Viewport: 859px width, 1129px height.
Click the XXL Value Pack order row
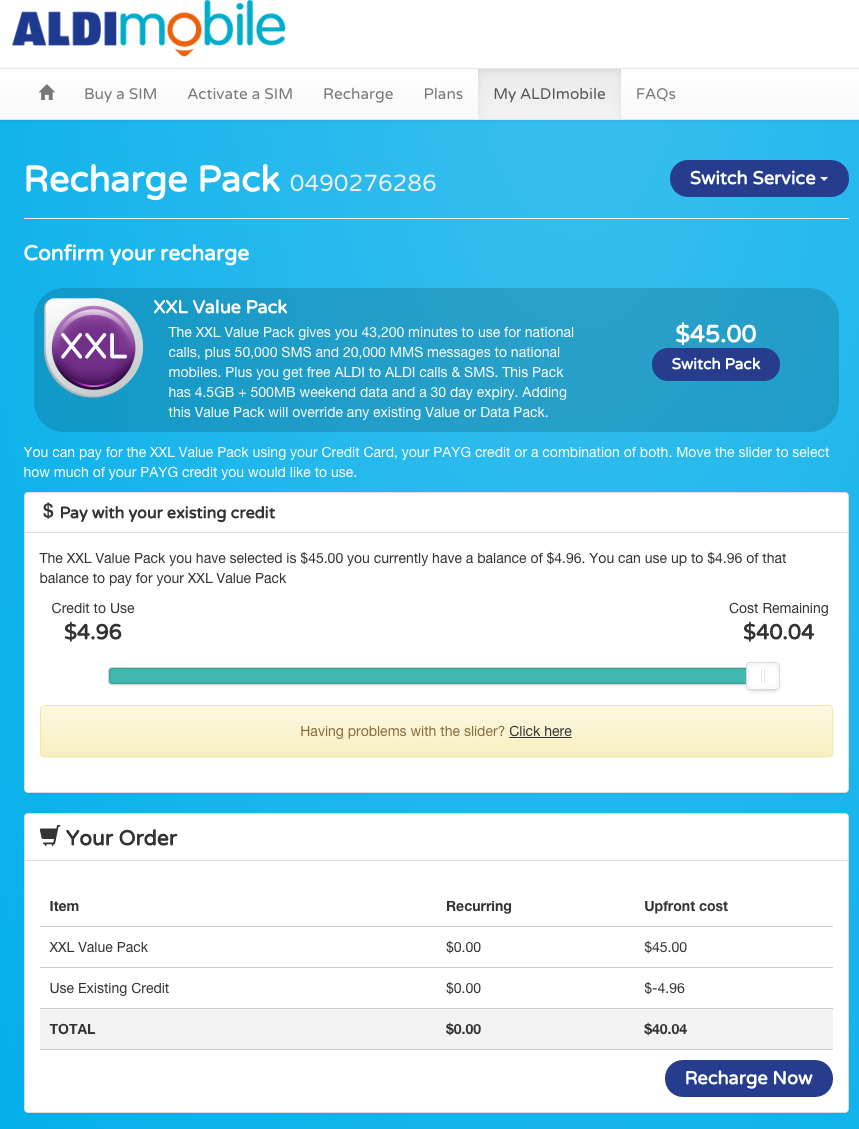click(x=436, y=947)
